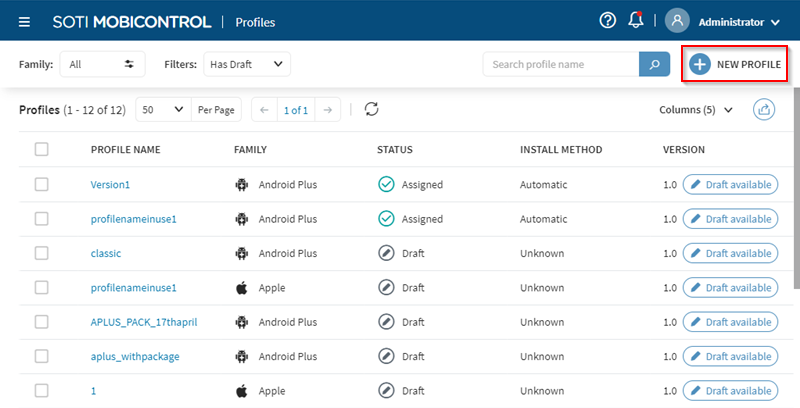This screenshot has height=408, width=800.
Task: Refresh the profiles list
Action: (371, 109)
